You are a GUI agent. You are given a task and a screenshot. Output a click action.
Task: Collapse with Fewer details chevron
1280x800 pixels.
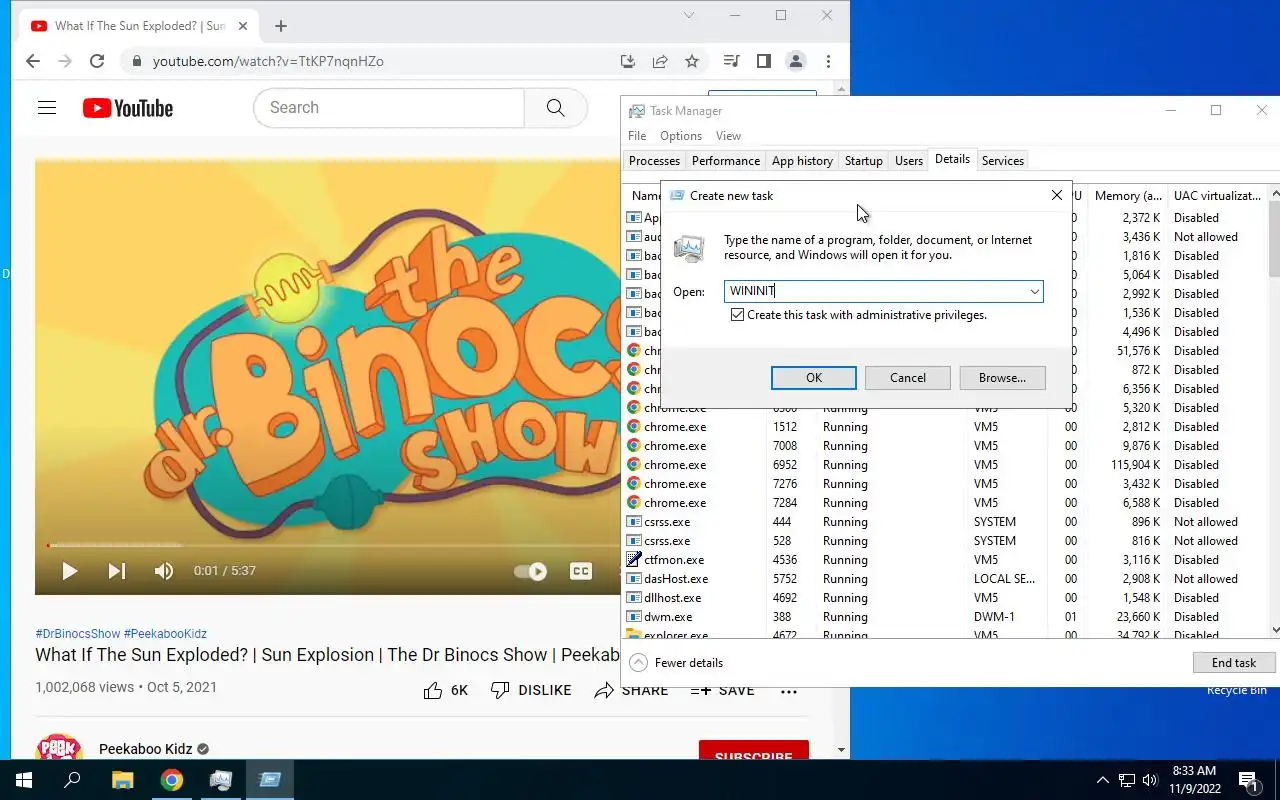(638, 663)
